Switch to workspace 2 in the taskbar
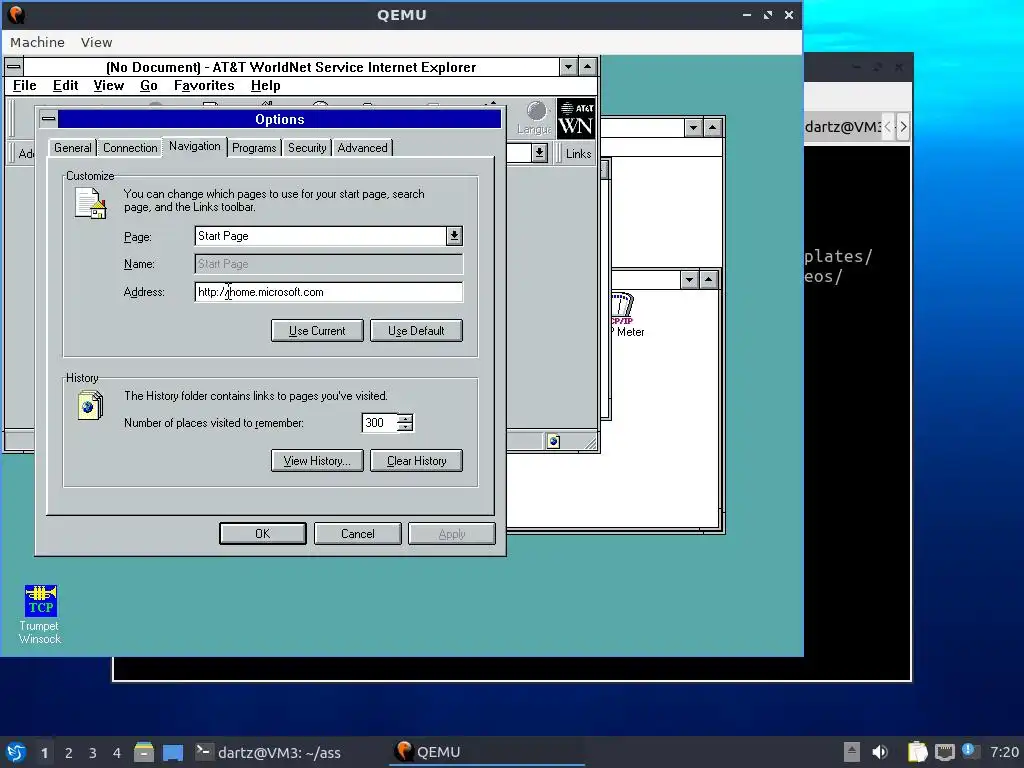Viewport: 1024px width, 768px height. point(69,753)
